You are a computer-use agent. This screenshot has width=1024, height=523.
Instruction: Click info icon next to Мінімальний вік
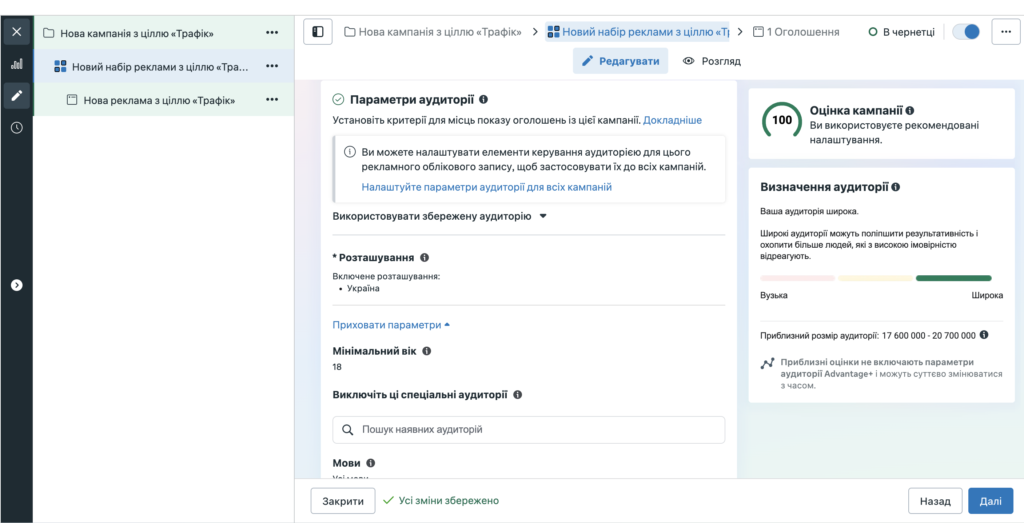click(427, 351)
